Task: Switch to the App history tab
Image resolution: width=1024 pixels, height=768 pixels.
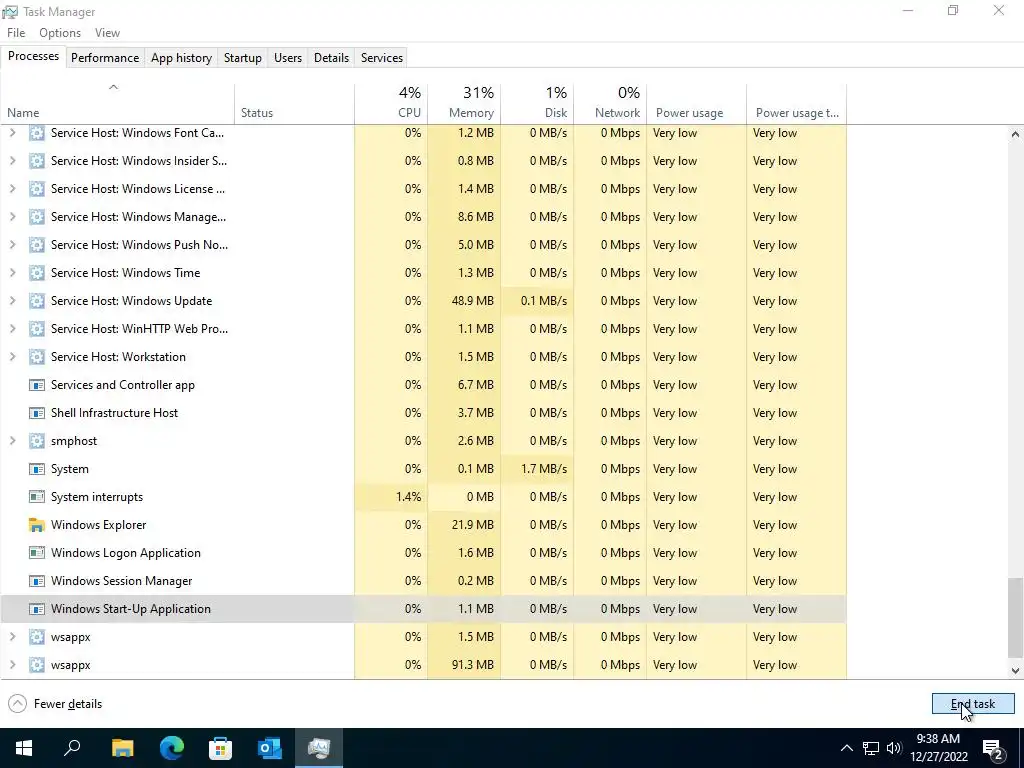Action: (182, 57)
